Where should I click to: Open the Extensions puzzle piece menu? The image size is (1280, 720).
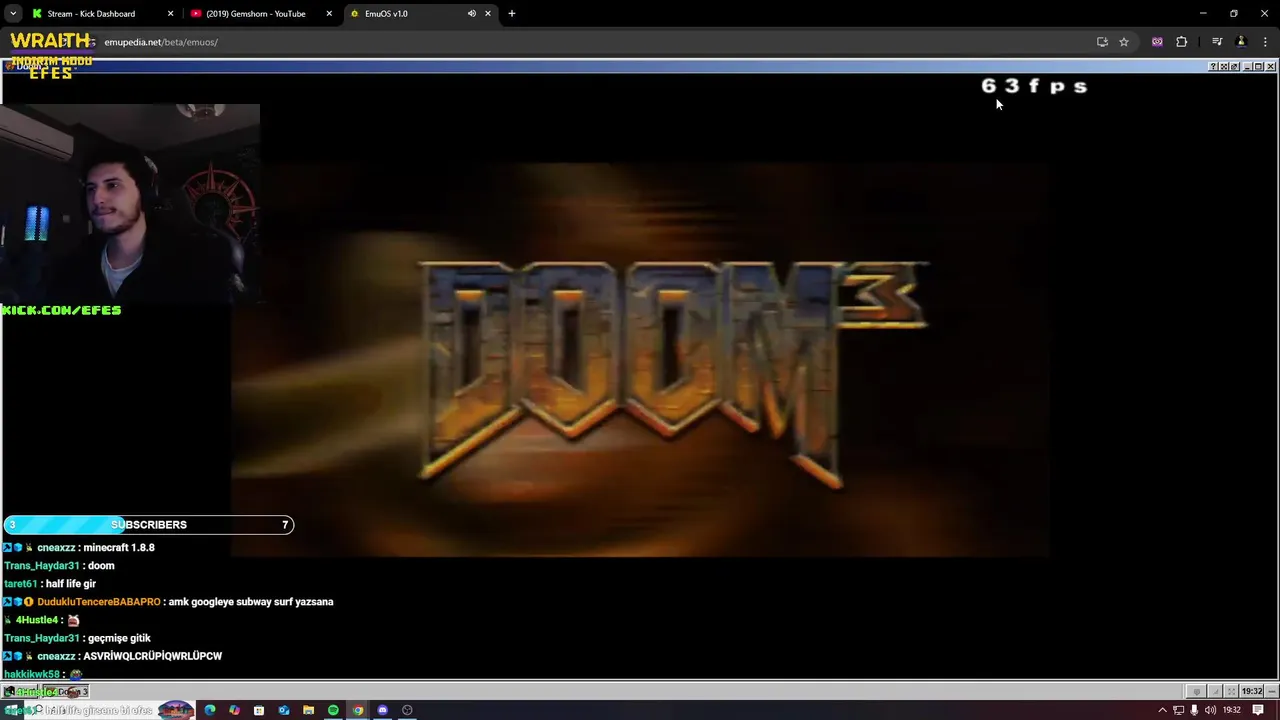coord(1182,42)
